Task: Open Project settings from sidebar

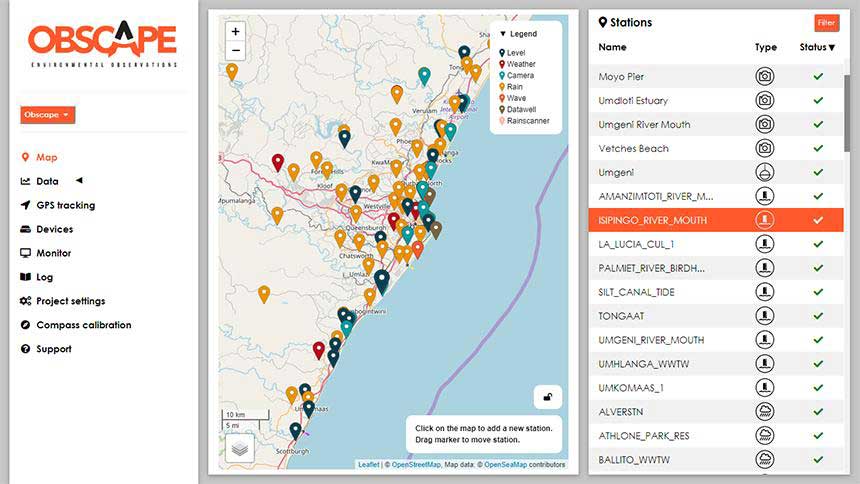Action: point(70,301)
